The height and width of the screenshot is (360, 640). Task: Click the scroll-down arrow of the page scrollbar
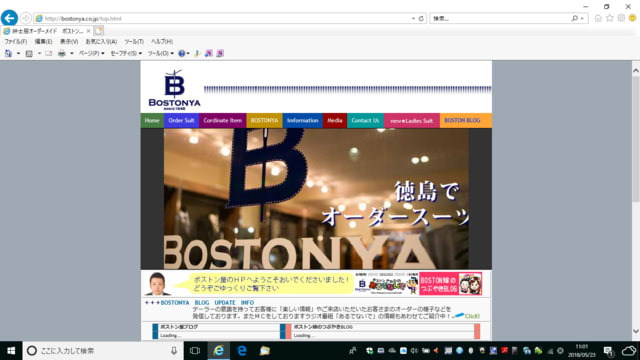coord(636,331)
